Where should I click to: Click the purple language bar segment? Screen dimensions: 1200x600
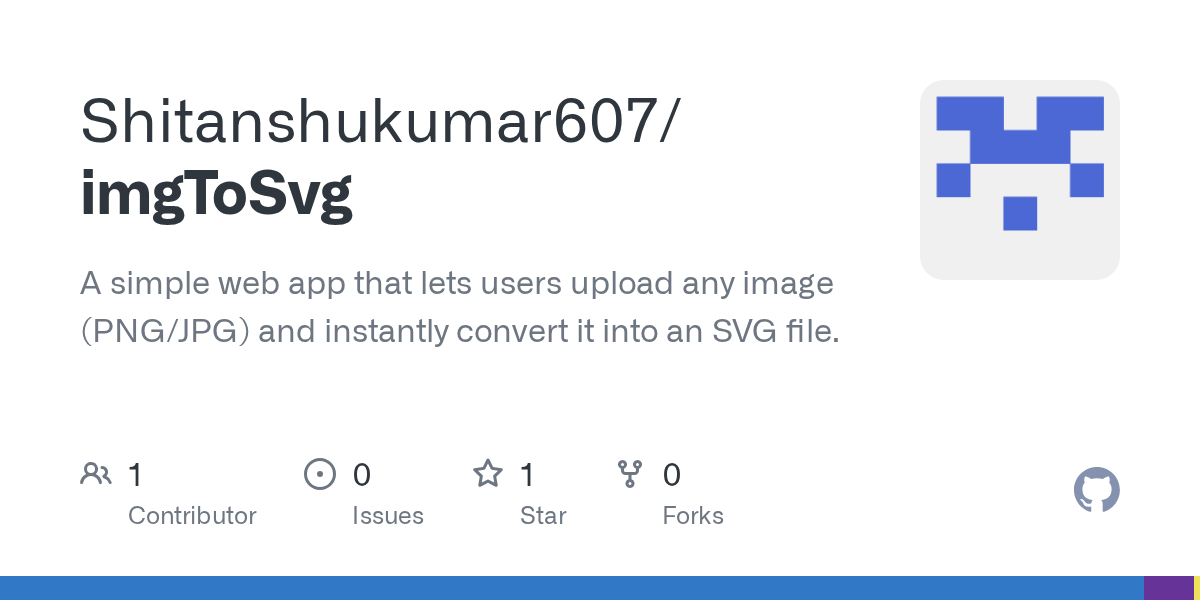pyautogui.click(x=1169, y=588)
